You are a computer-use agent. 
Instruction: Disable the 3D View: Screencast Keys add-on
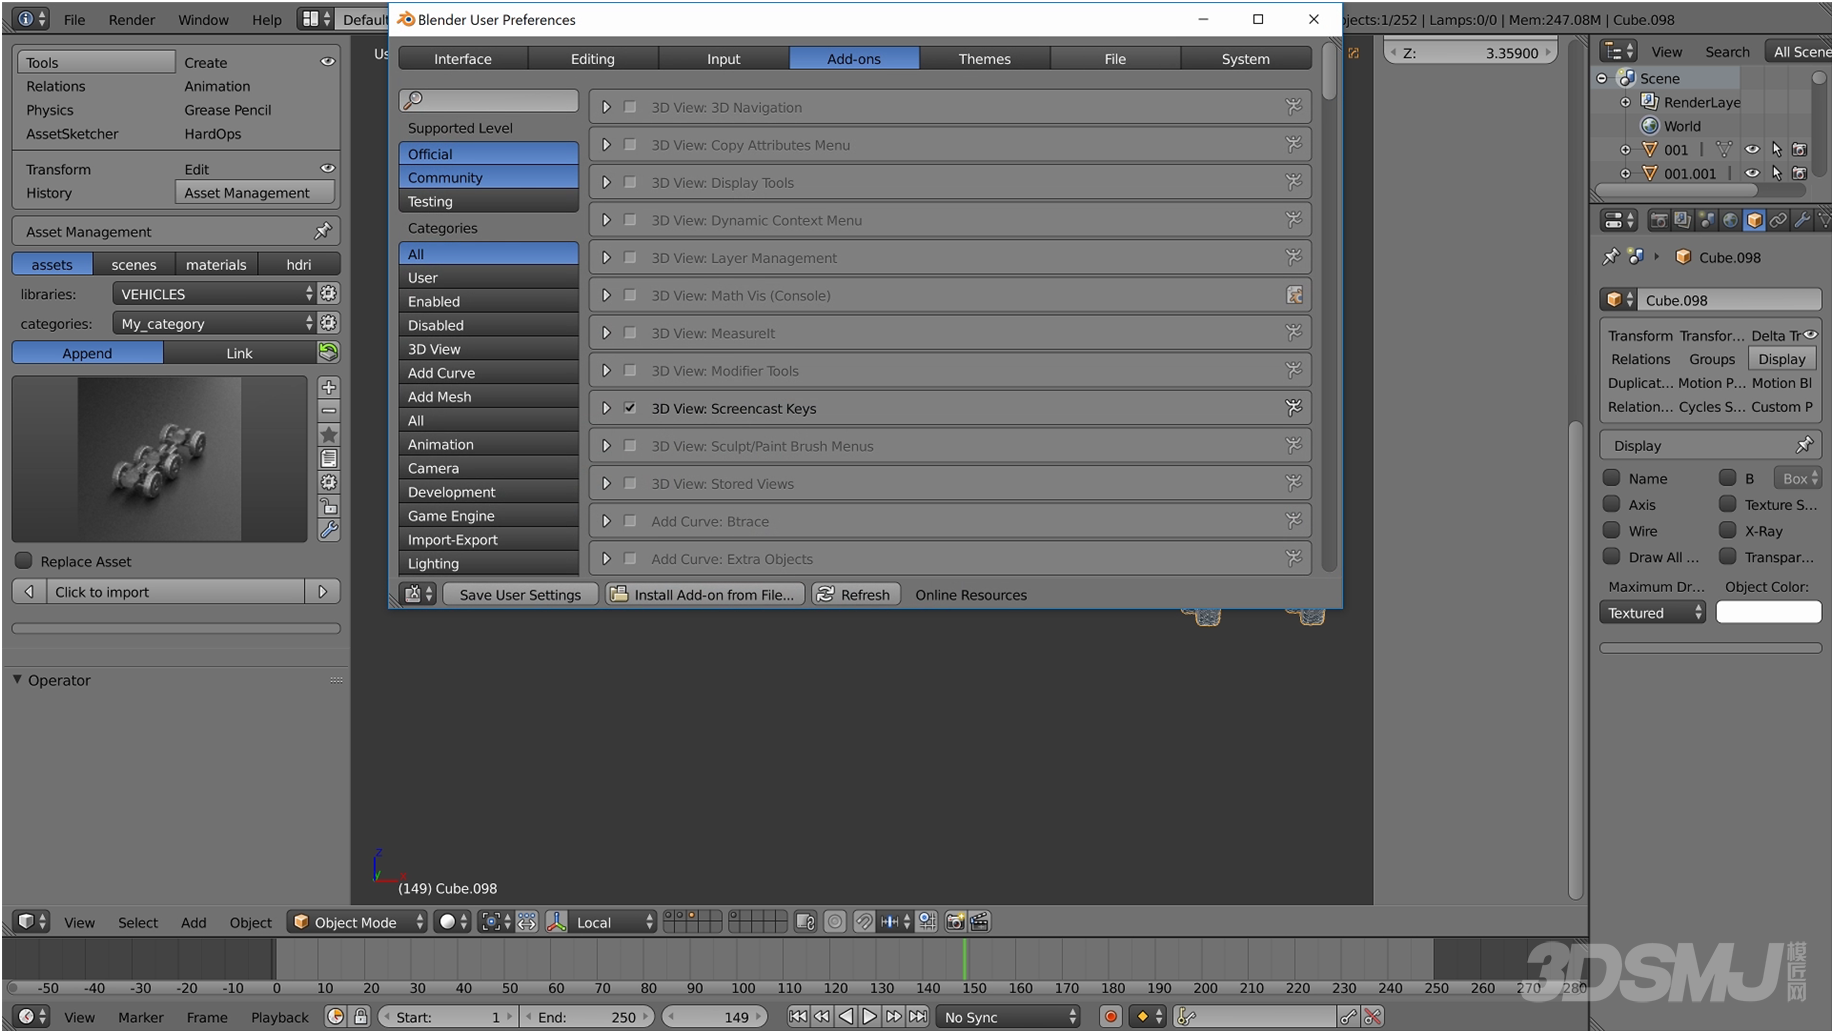630,408
